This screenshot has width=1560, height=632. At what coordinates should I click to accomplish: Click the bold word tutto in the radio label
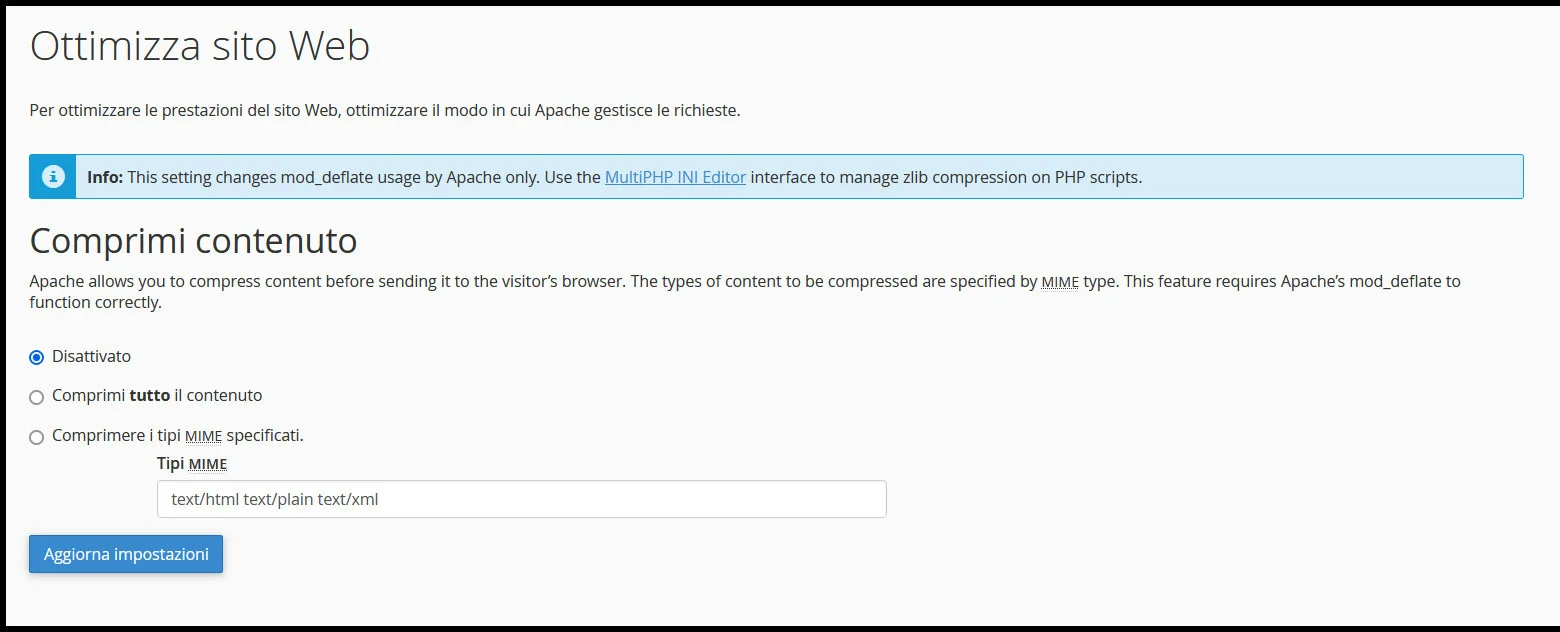point(150,395)
